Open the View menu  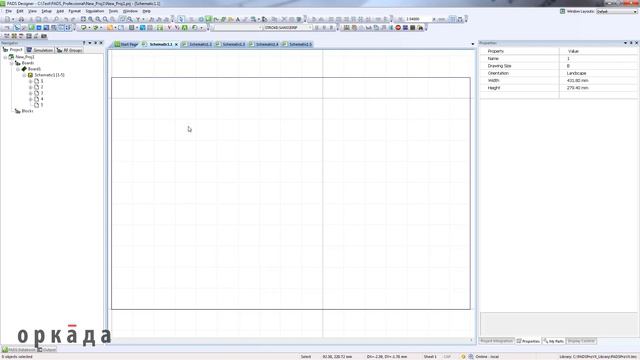coord(32,11)
